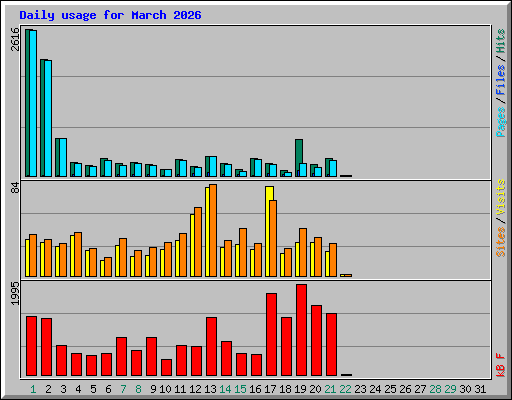Image resolution: width=512 pixels, height=400 pixels.
Task: Click day 11 label on the x-axis
Action: point(180,389)
